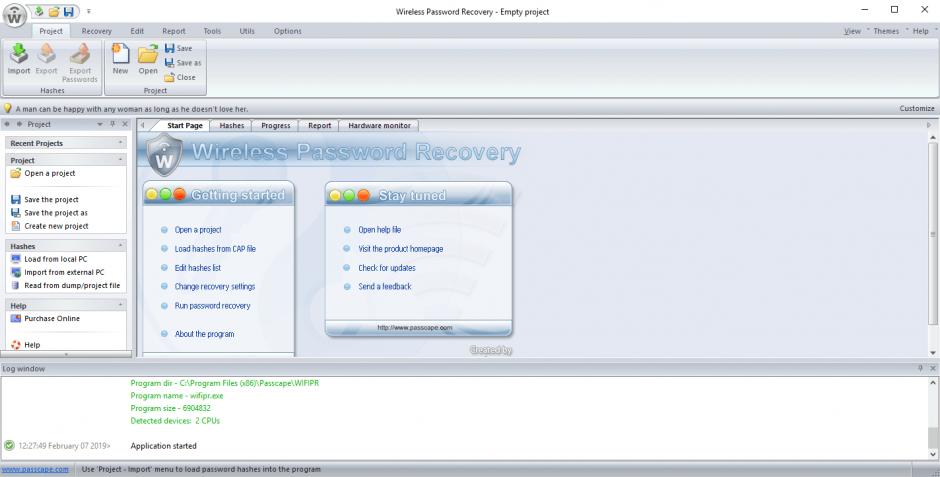The width and height of the screenshot is (940, 477).
Task: Switch to the Project ribbon tab
Action: coord(51,31)
